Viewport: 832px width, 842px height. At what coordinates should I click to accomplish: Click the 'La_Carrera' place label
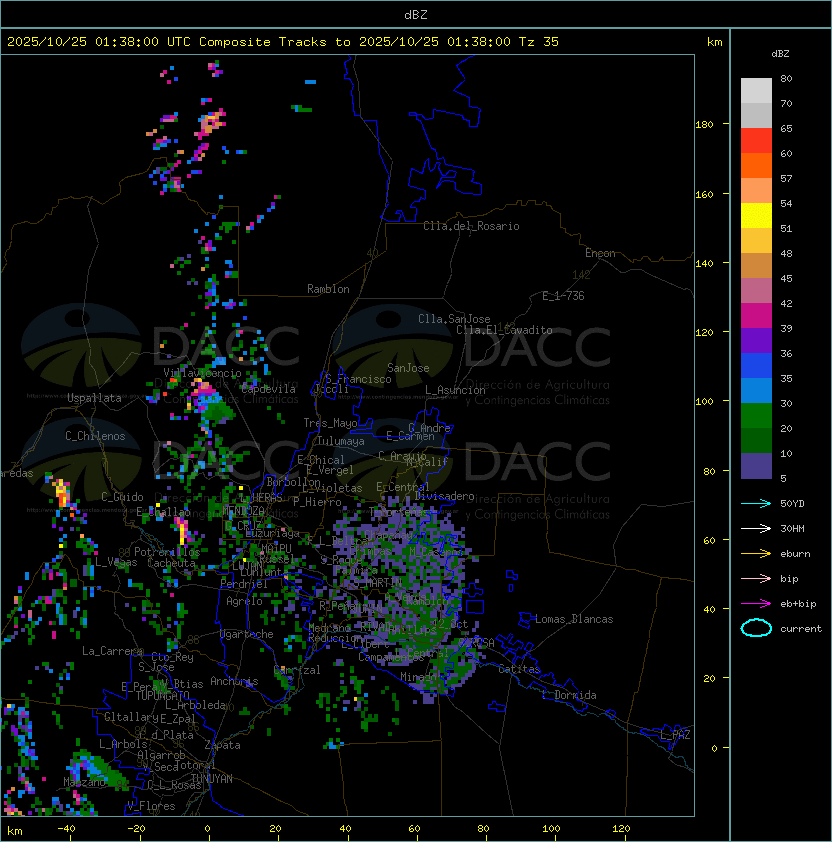click(x=112, y=651)
